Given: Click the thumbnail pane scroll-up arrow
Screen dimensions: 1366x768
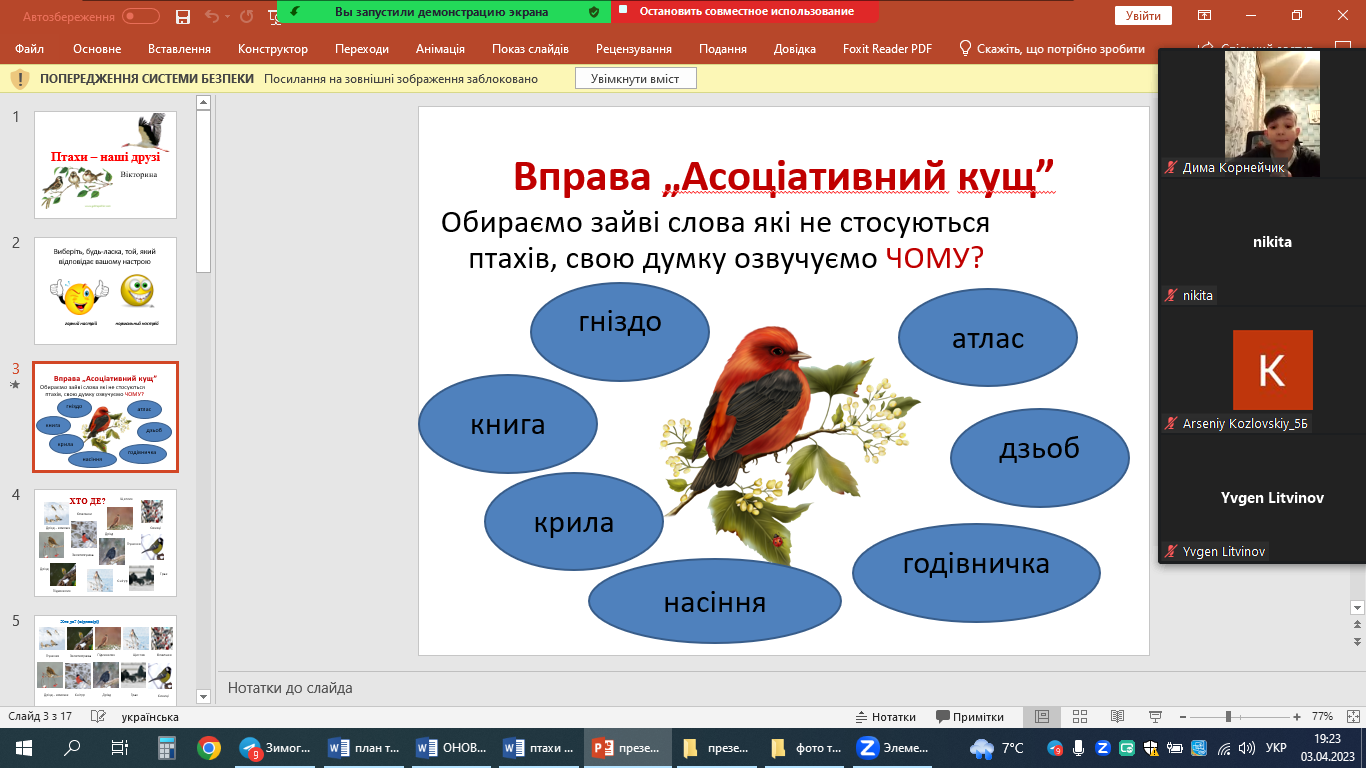Looking at the screenshot, I should pyautogui.click(x=204, y=102).
